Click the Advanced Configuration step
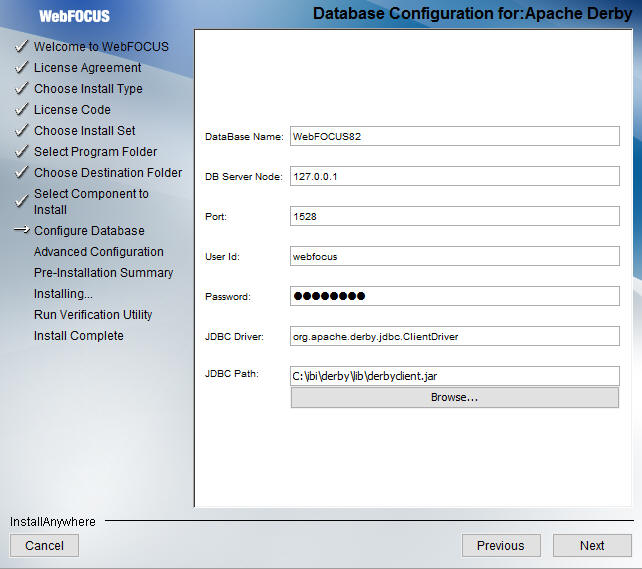Image resolution: width=642 pixels, height=569 pixels. pos(99,252)
